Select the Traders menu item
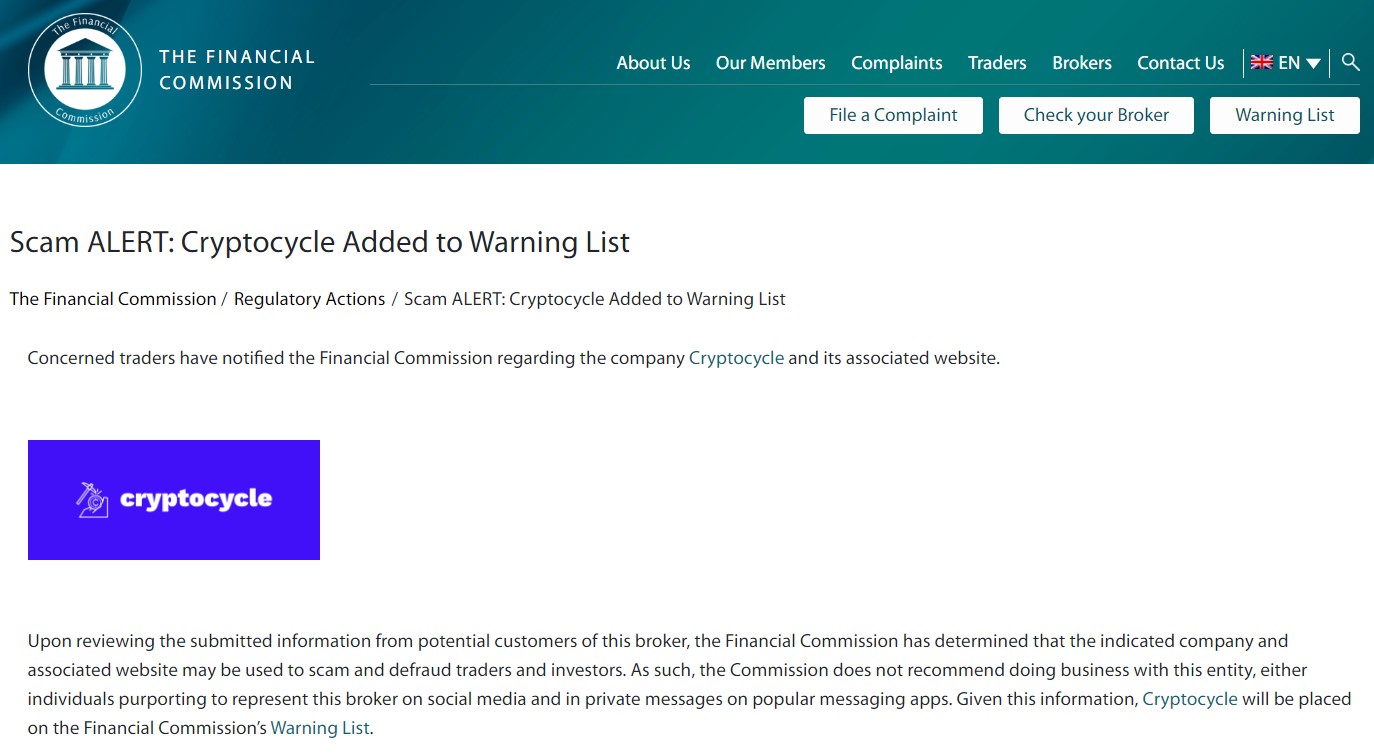The height and width of the screenshot is (756, 1374). pyautogui.click(x=997, y=63)
